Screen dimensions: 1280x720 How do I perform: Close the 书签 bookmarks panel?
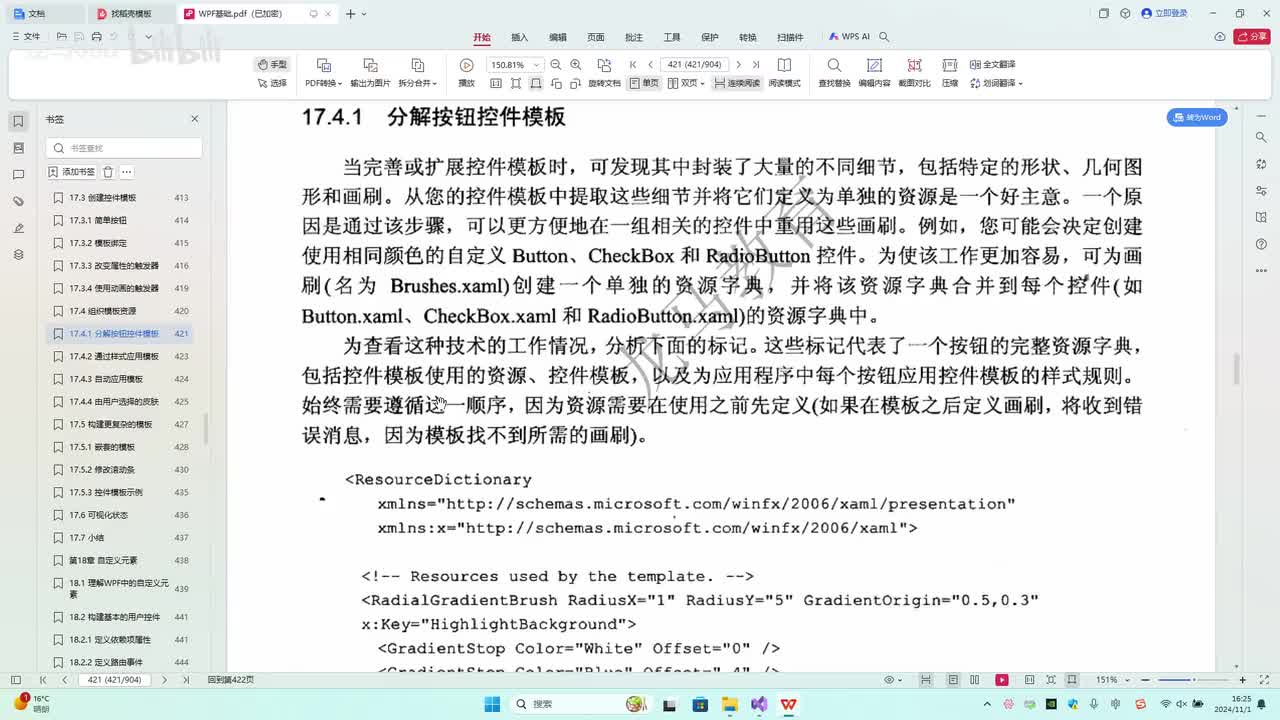195,119
